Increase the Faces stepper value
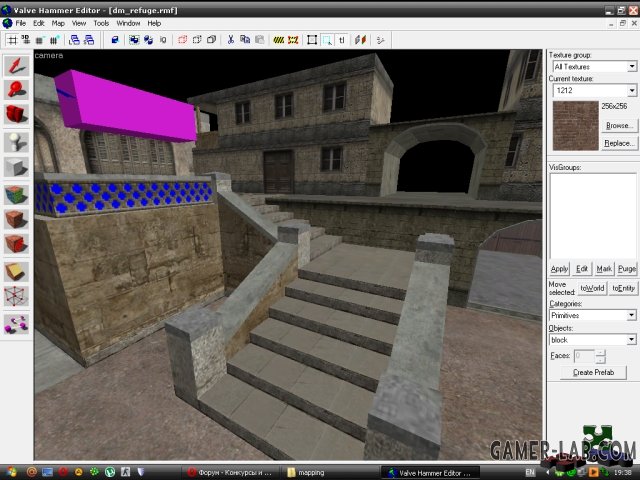Viewport: 640px width, 480px height. [x=600, y=353]
